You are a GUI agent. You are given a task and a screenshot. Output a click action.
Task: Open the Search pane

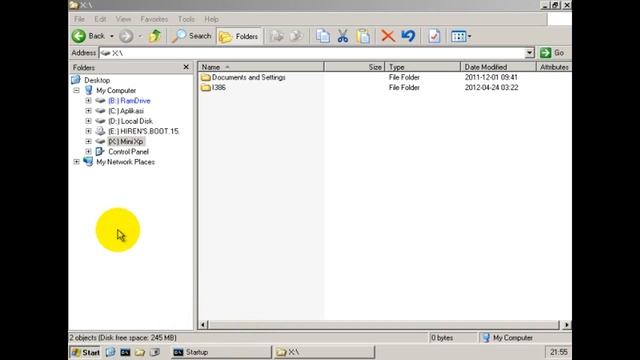click(x=191, y=36)
